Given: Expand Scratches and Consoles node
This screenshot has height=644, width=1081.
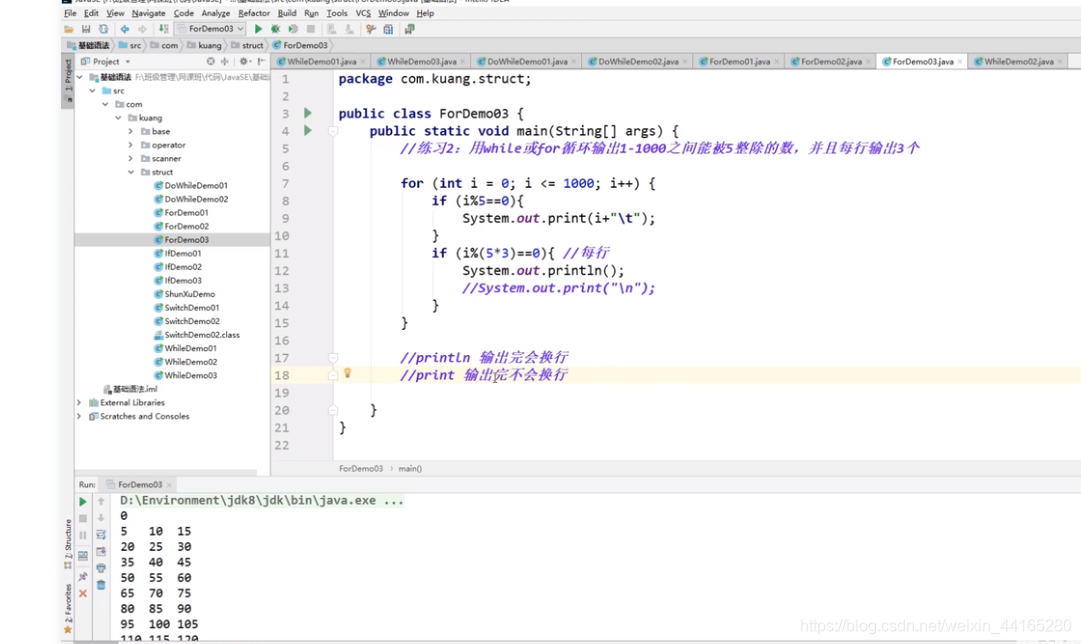Looking at the screenshot, I should tap(79, 416).
